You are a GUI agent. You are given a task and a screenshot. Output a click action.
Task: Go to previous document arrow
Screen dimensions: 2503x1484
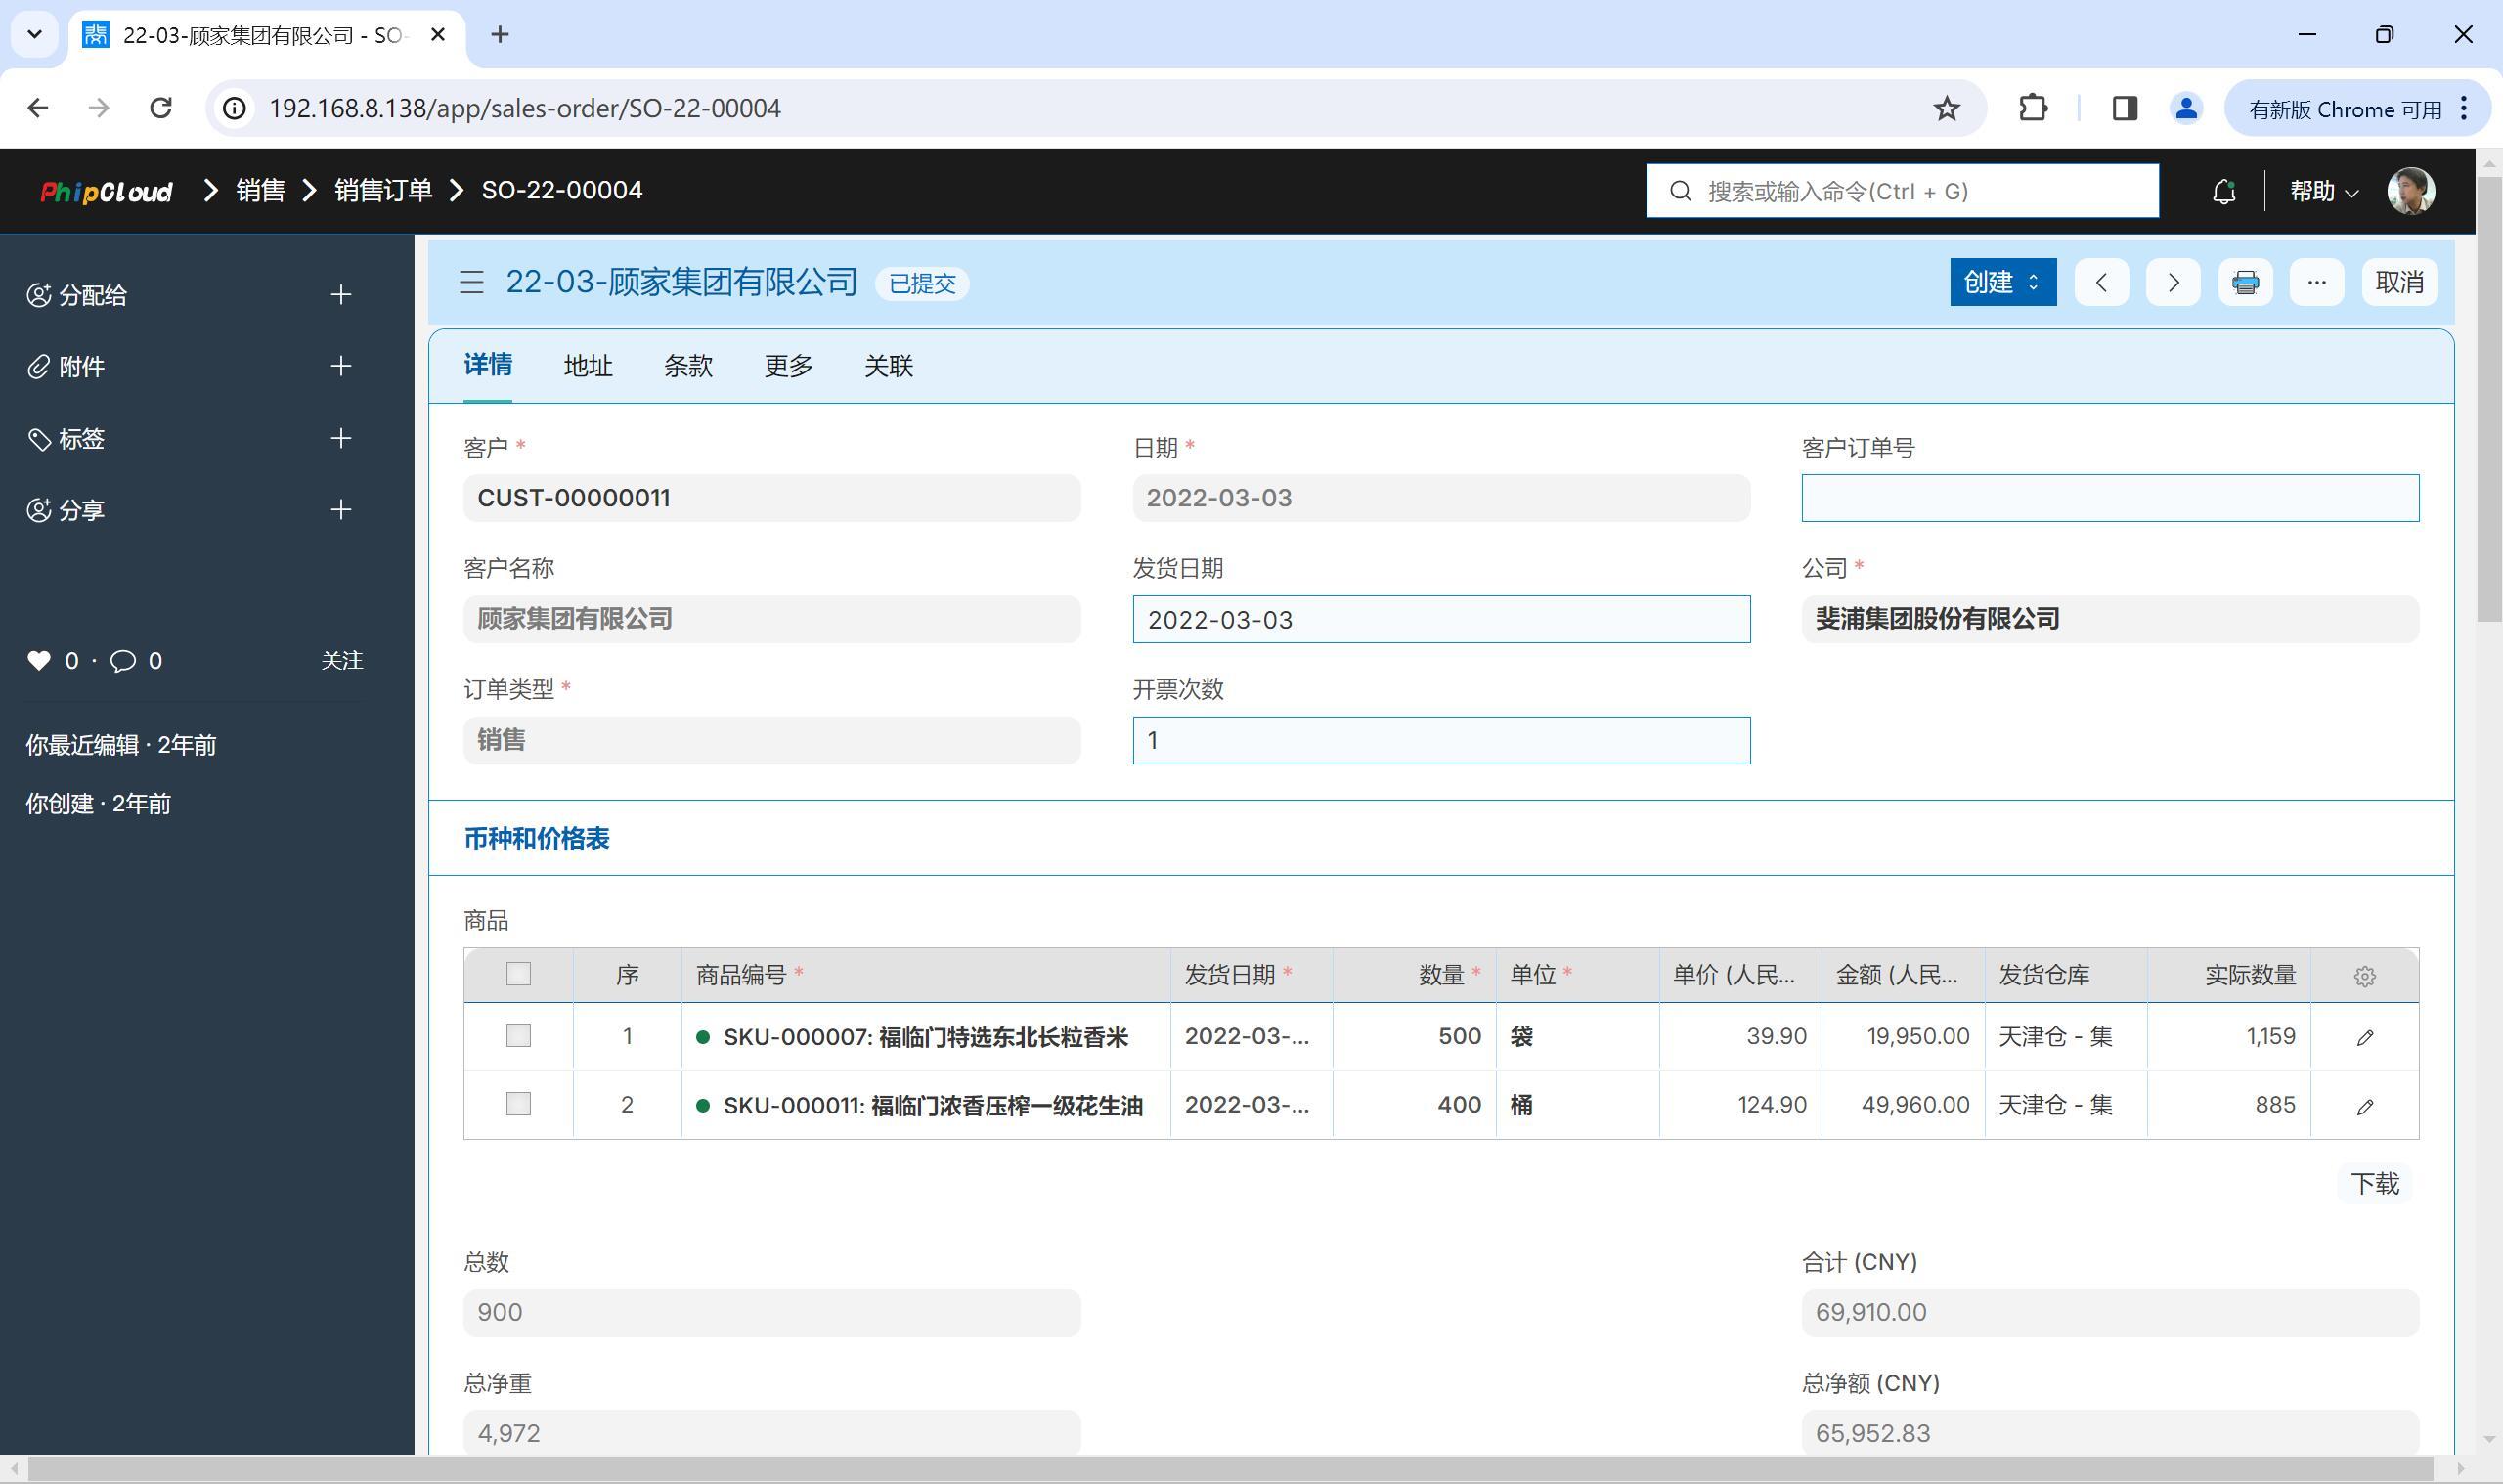click(2101, 283)
